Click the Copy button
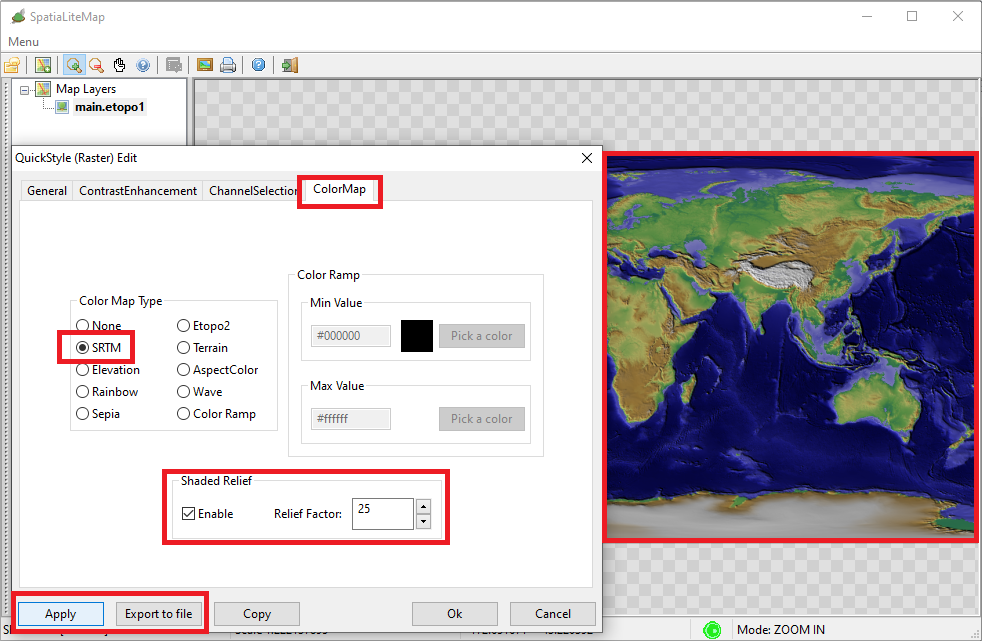This screenshot has width=982, height=641. tap(257, 614)
